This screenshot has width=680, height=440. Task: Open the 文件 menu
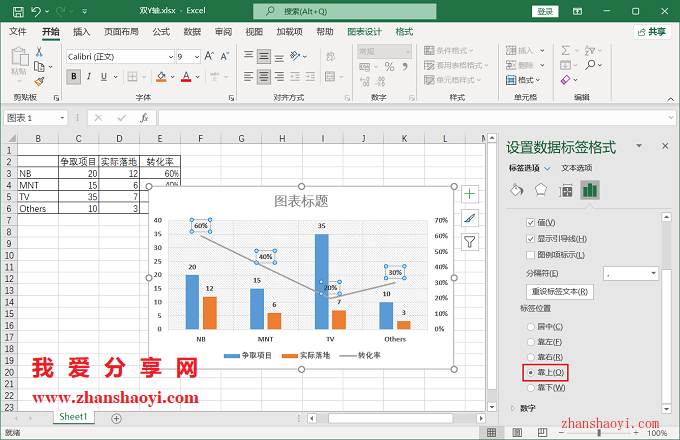click(x=18, y=32)
